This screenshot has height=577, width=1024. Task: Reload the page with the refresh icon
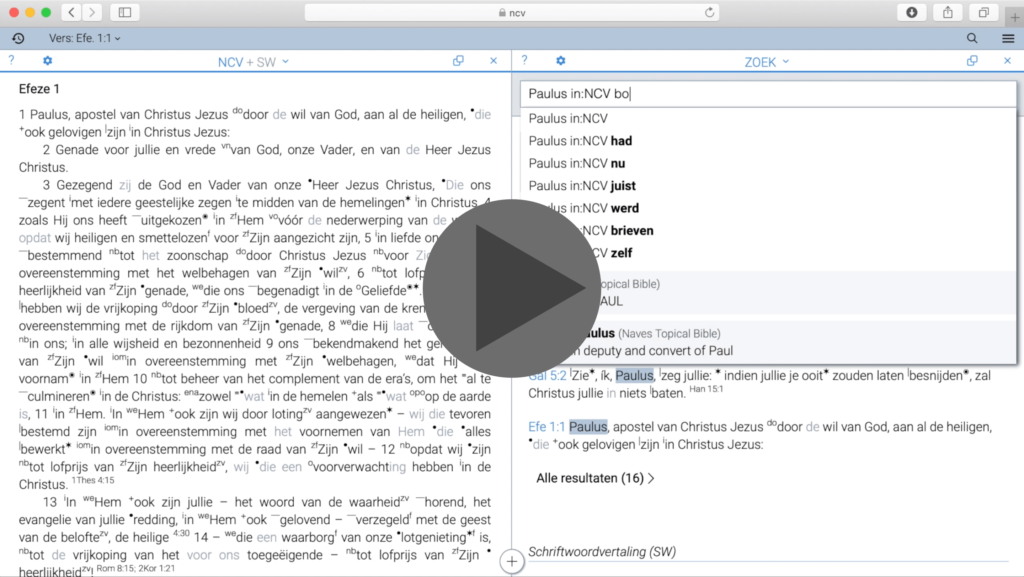click(x=709, y=12)
